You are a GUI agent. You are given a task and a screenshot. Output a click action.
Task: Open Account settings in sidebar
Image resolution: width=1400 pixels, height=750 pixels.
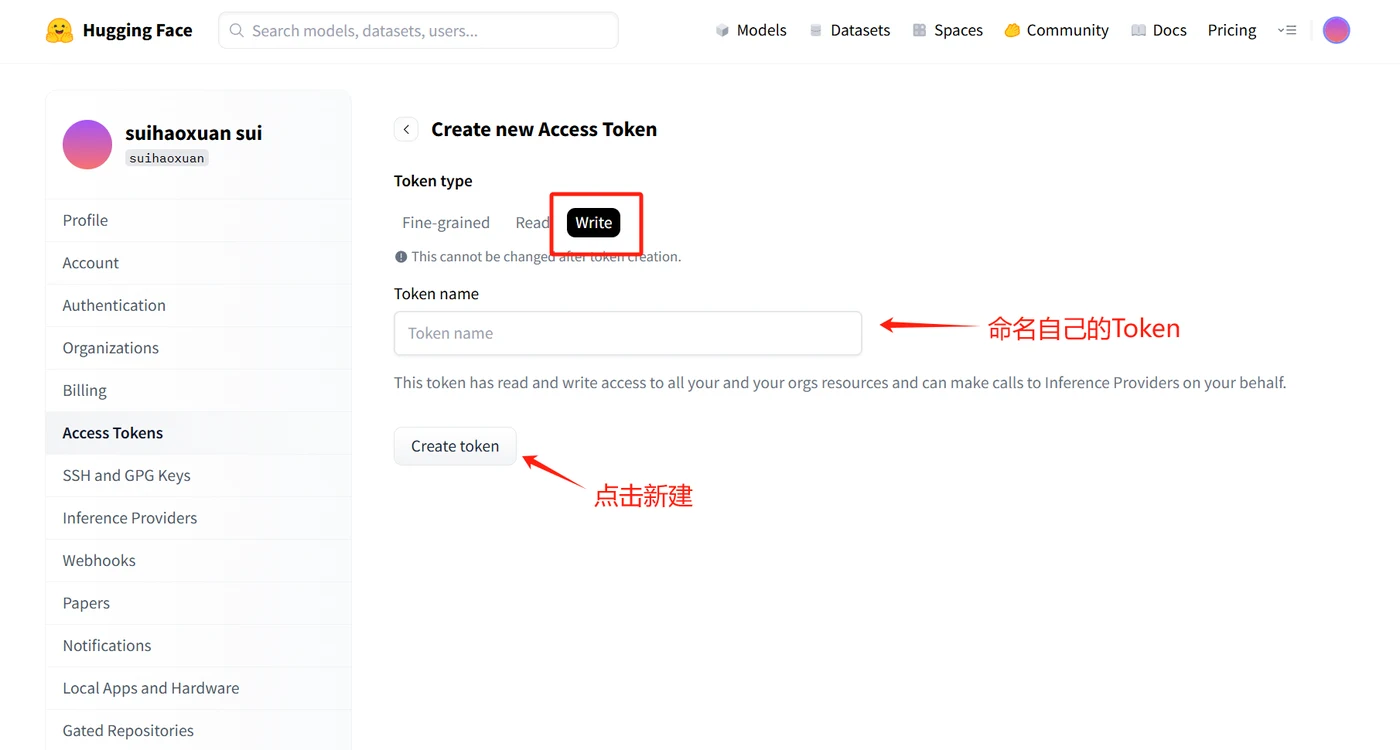click(199, 263)
